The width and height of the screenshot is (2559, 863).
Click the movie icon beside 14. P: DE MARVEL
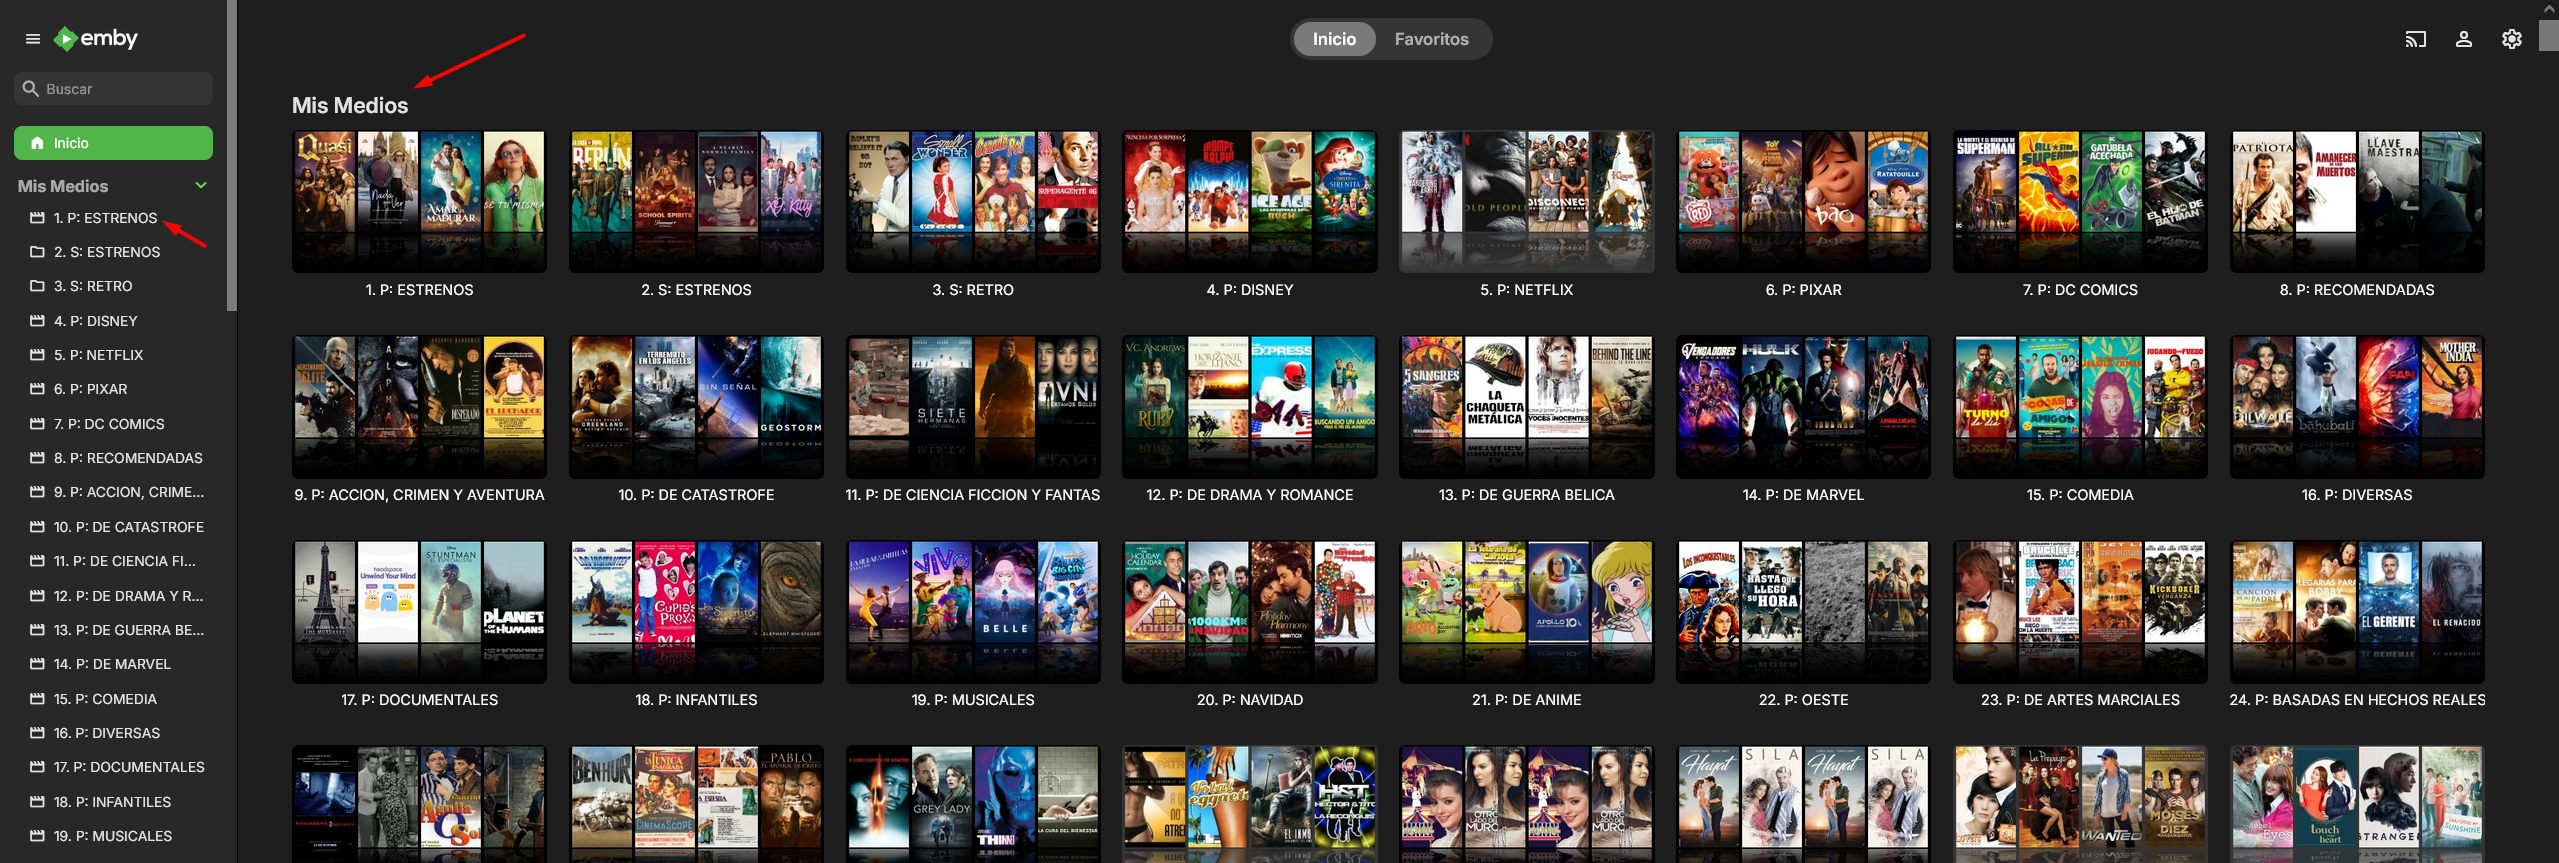tap(37, 664)
